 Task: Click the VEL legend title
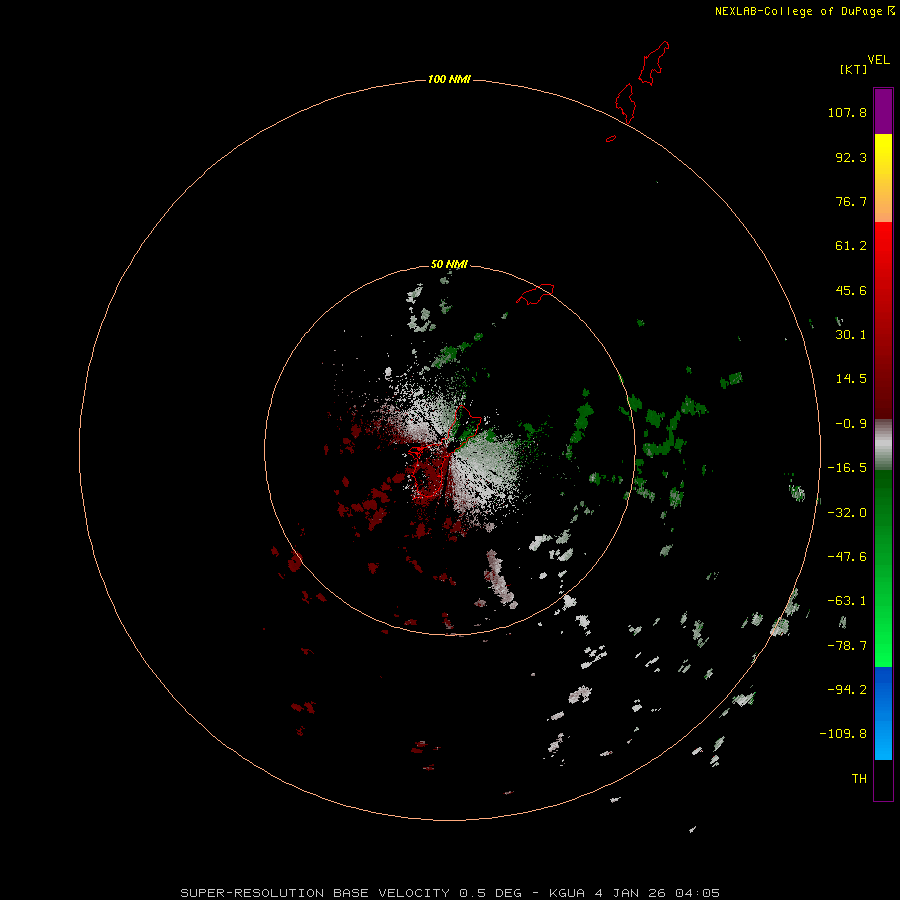click(878, 60)
